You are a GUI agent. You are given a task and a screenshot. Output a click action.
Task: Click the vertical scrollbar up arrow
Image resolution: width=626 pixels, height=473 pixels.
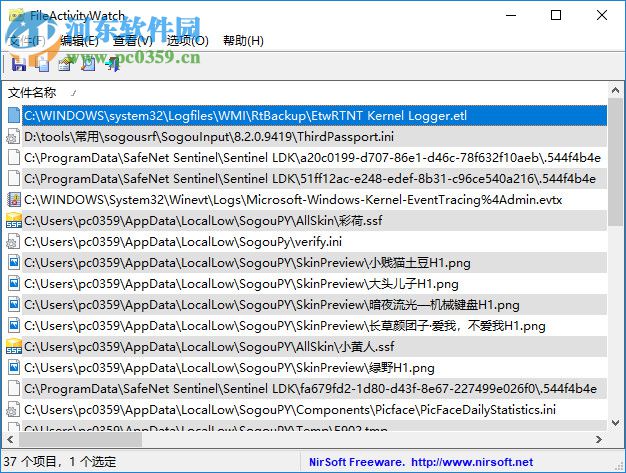click(615, 91)
